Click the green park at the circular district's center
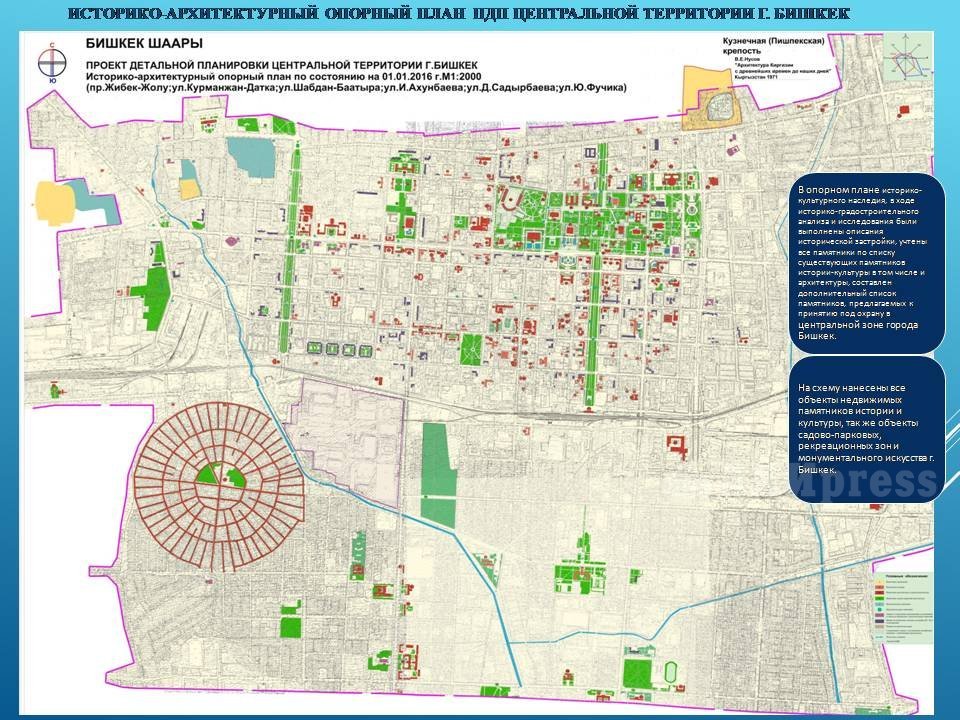 pyautogui.click(x=221, y=475)
